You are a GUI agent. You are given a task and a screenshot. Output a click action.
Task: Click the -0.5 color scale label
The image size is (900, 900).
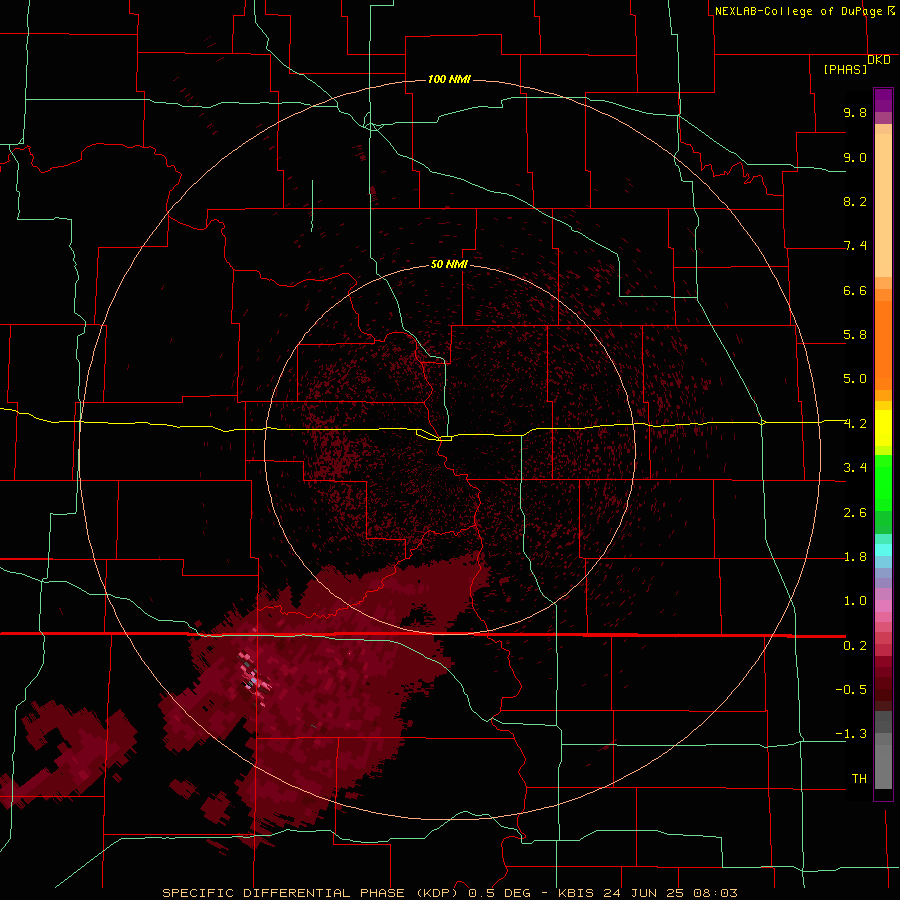pyautogui.click(x=851, y=690)
